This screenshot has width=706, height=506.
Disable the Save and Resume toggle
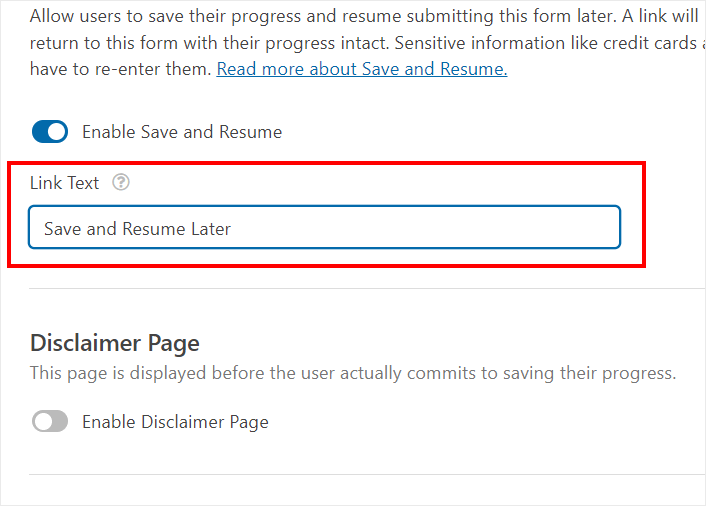(x=50, y=132)
